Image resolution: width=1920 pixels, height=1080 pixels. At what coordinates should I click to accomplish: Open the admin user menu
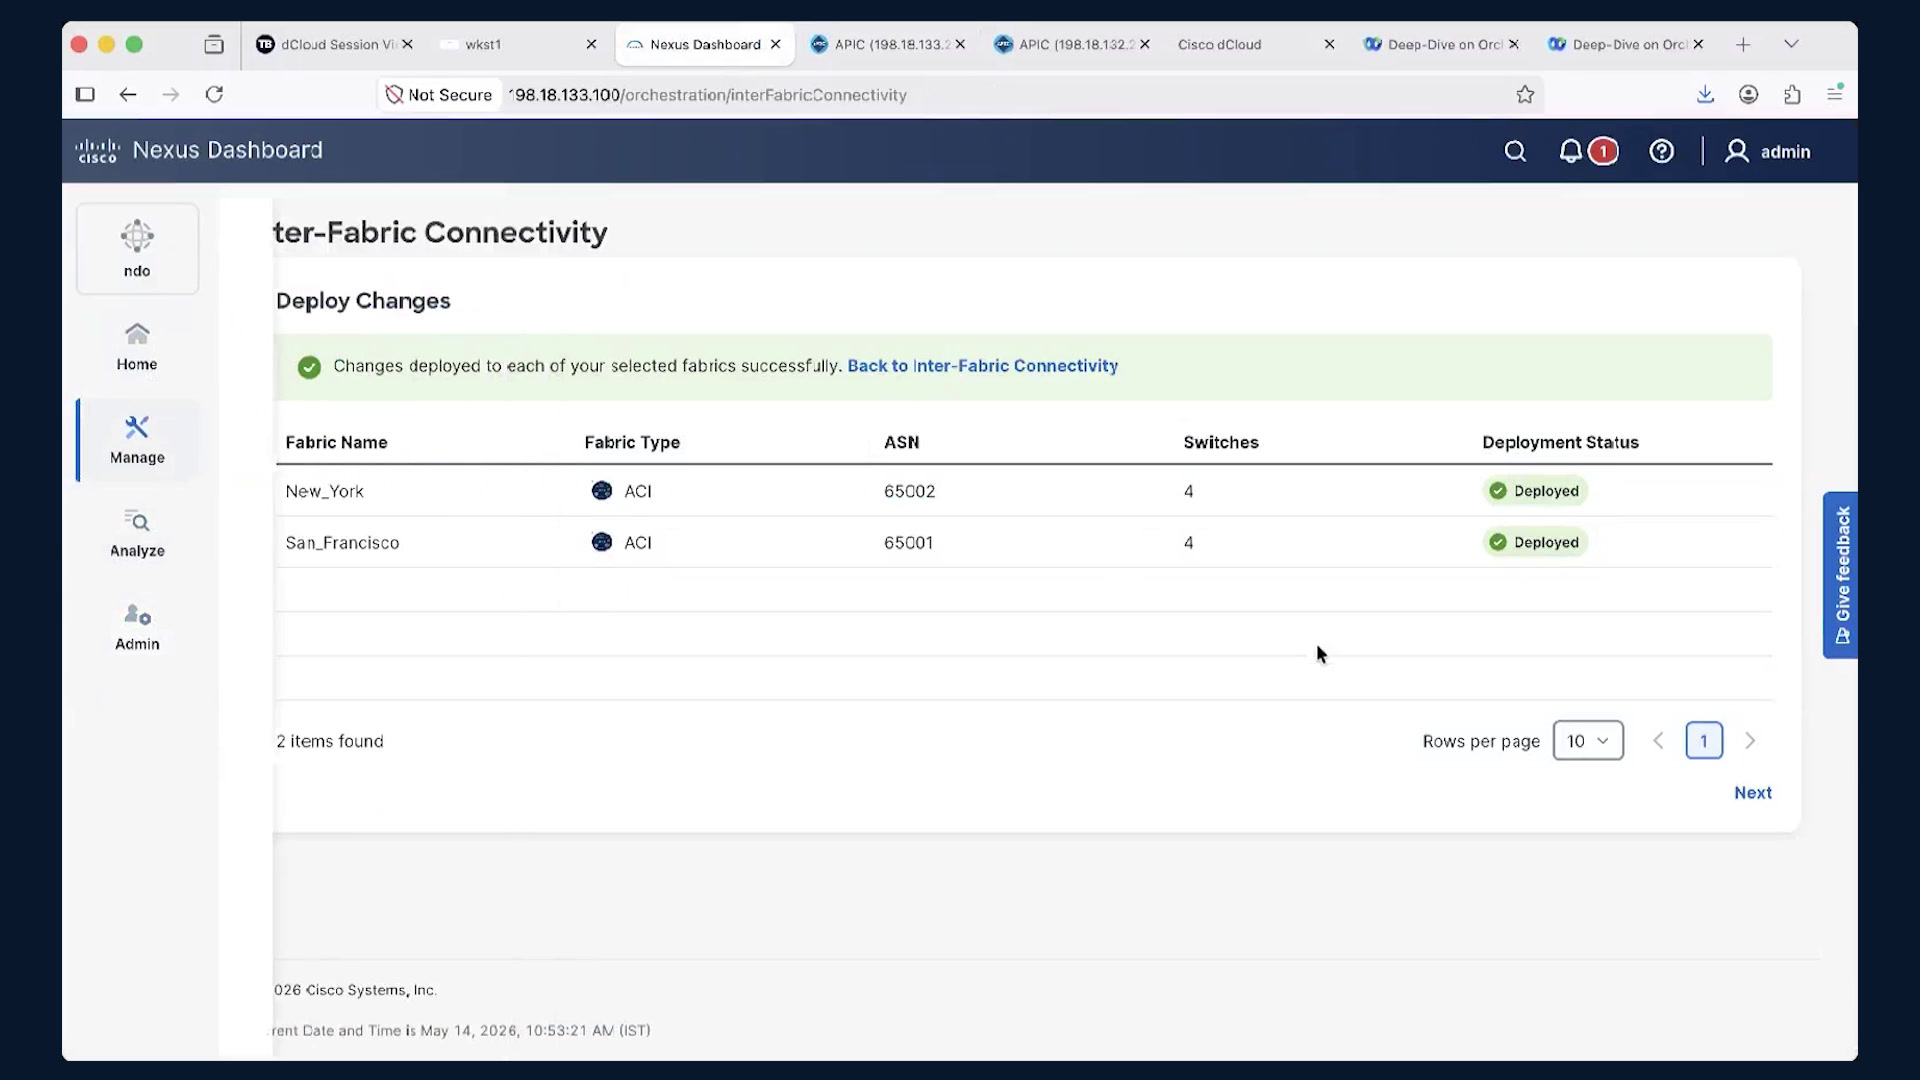point(1768,151)
